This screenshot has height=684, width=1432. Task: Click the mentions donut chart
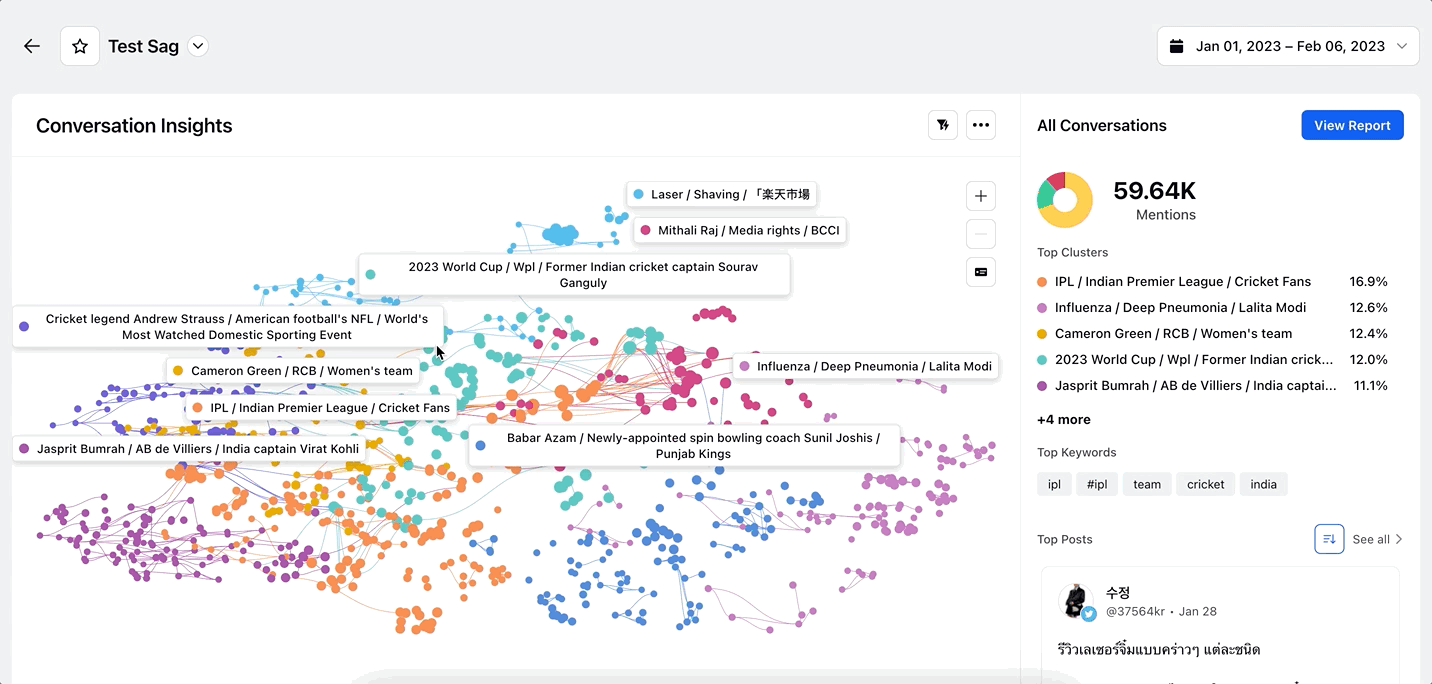[1065, 200]
